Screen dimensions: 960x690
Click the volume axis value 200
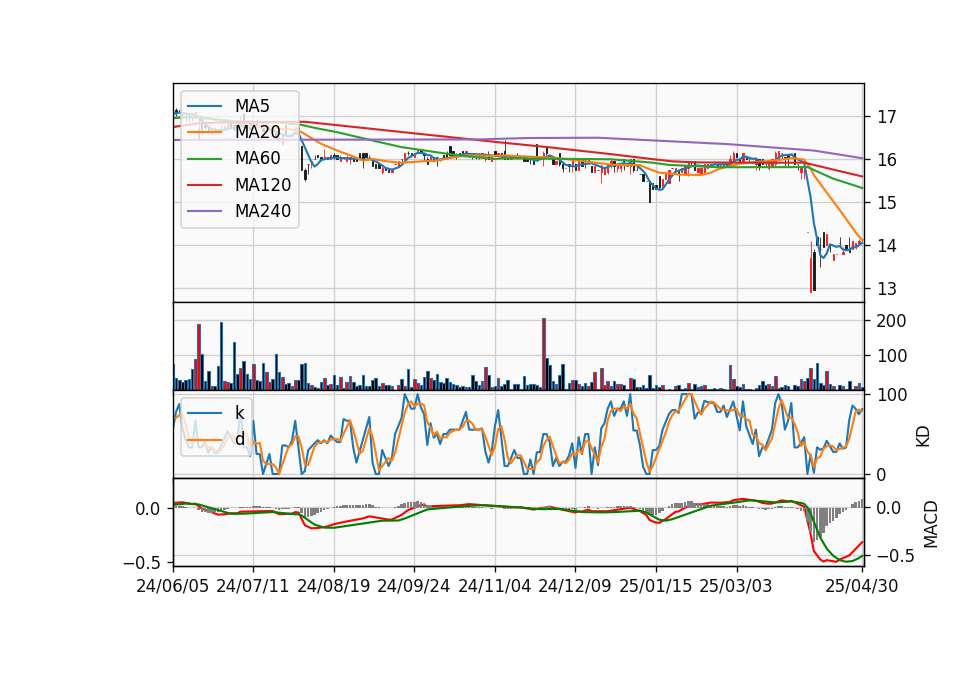(x=891, y=321)
